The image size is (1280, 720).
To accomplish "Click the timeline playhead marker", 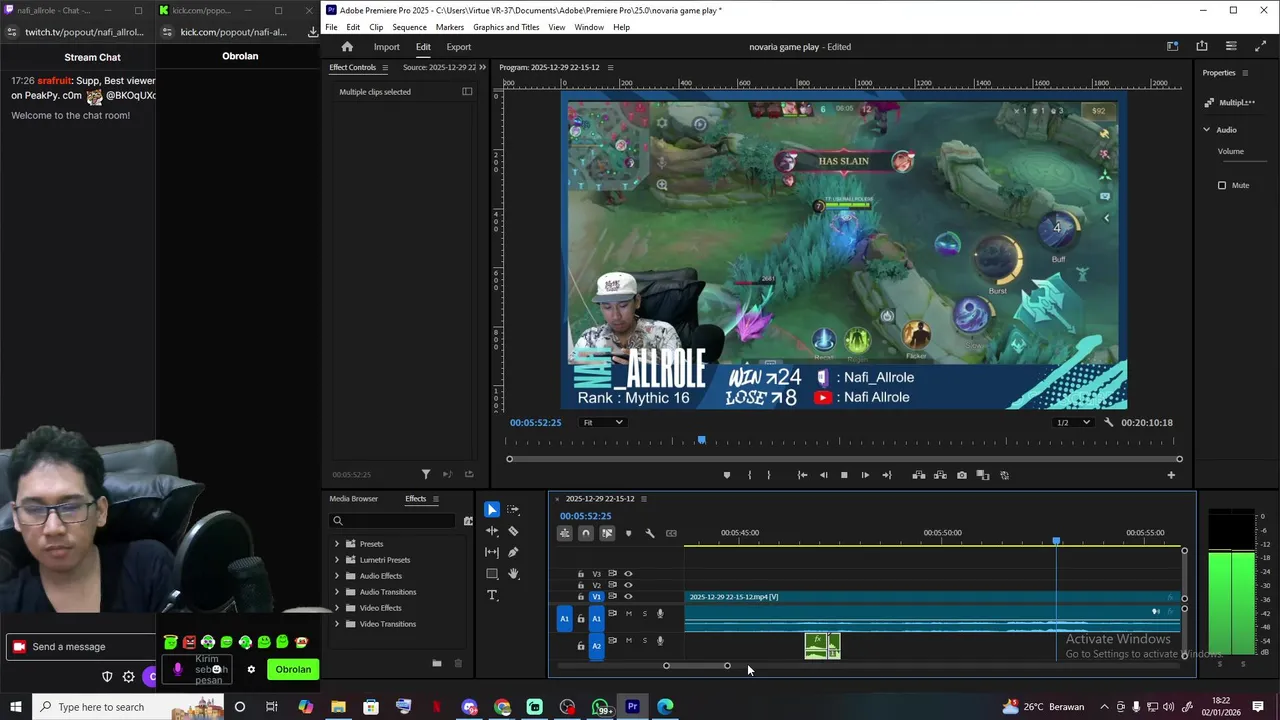I will [1056, 541].
